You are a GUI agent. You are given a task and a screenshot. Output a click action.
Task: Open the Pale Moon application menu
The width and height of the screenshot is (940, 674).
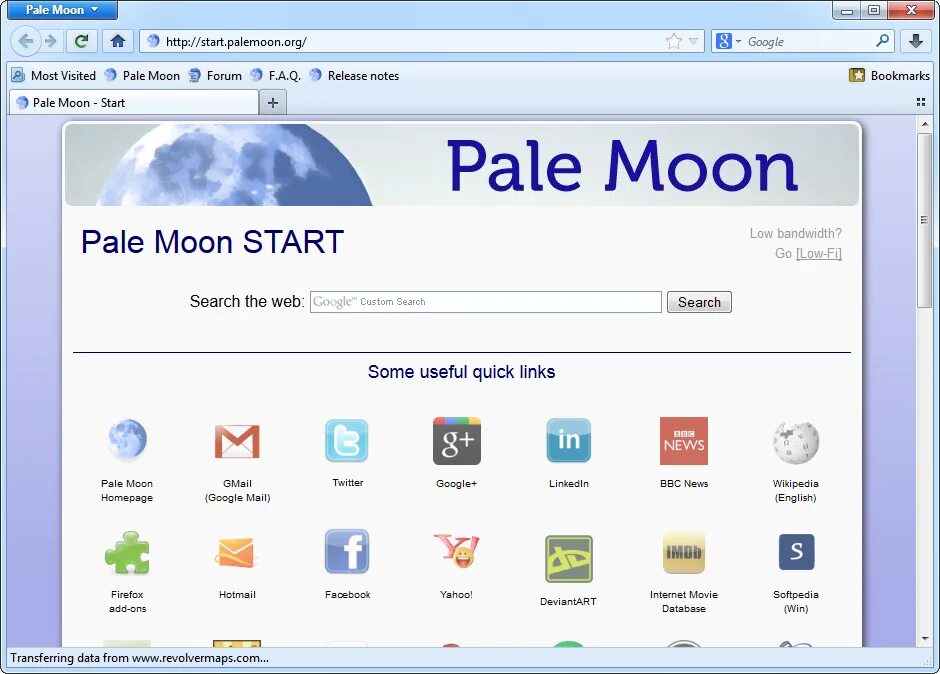62,10
